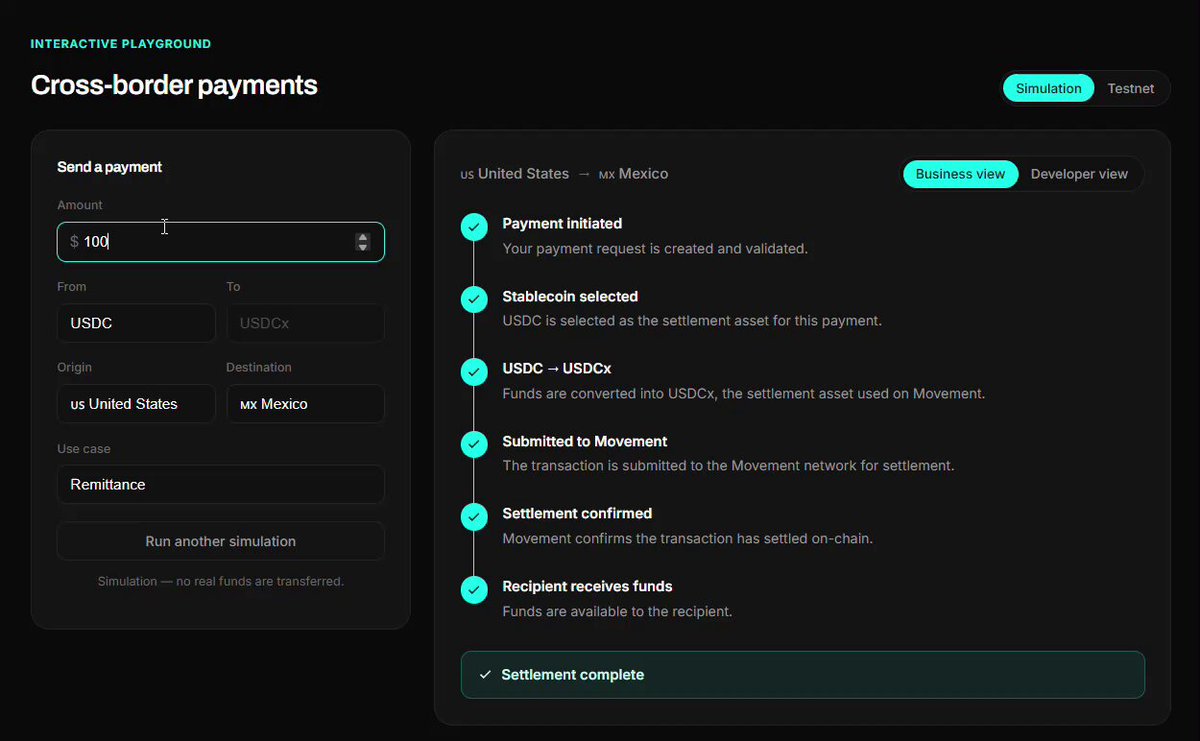Select the Business view option
This screenshot has width=1200, height=741.
tap(960, 174)
